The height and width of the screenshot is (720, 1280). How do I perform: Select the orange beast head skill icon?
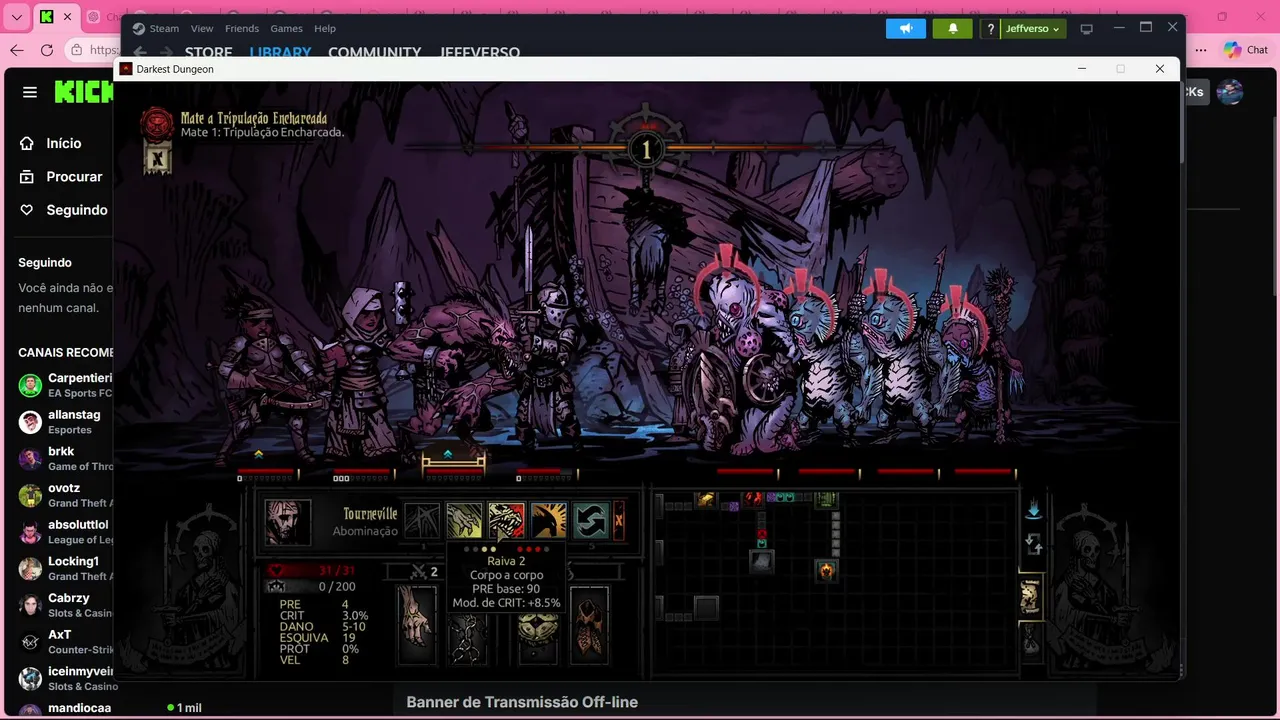pos(549,521)
